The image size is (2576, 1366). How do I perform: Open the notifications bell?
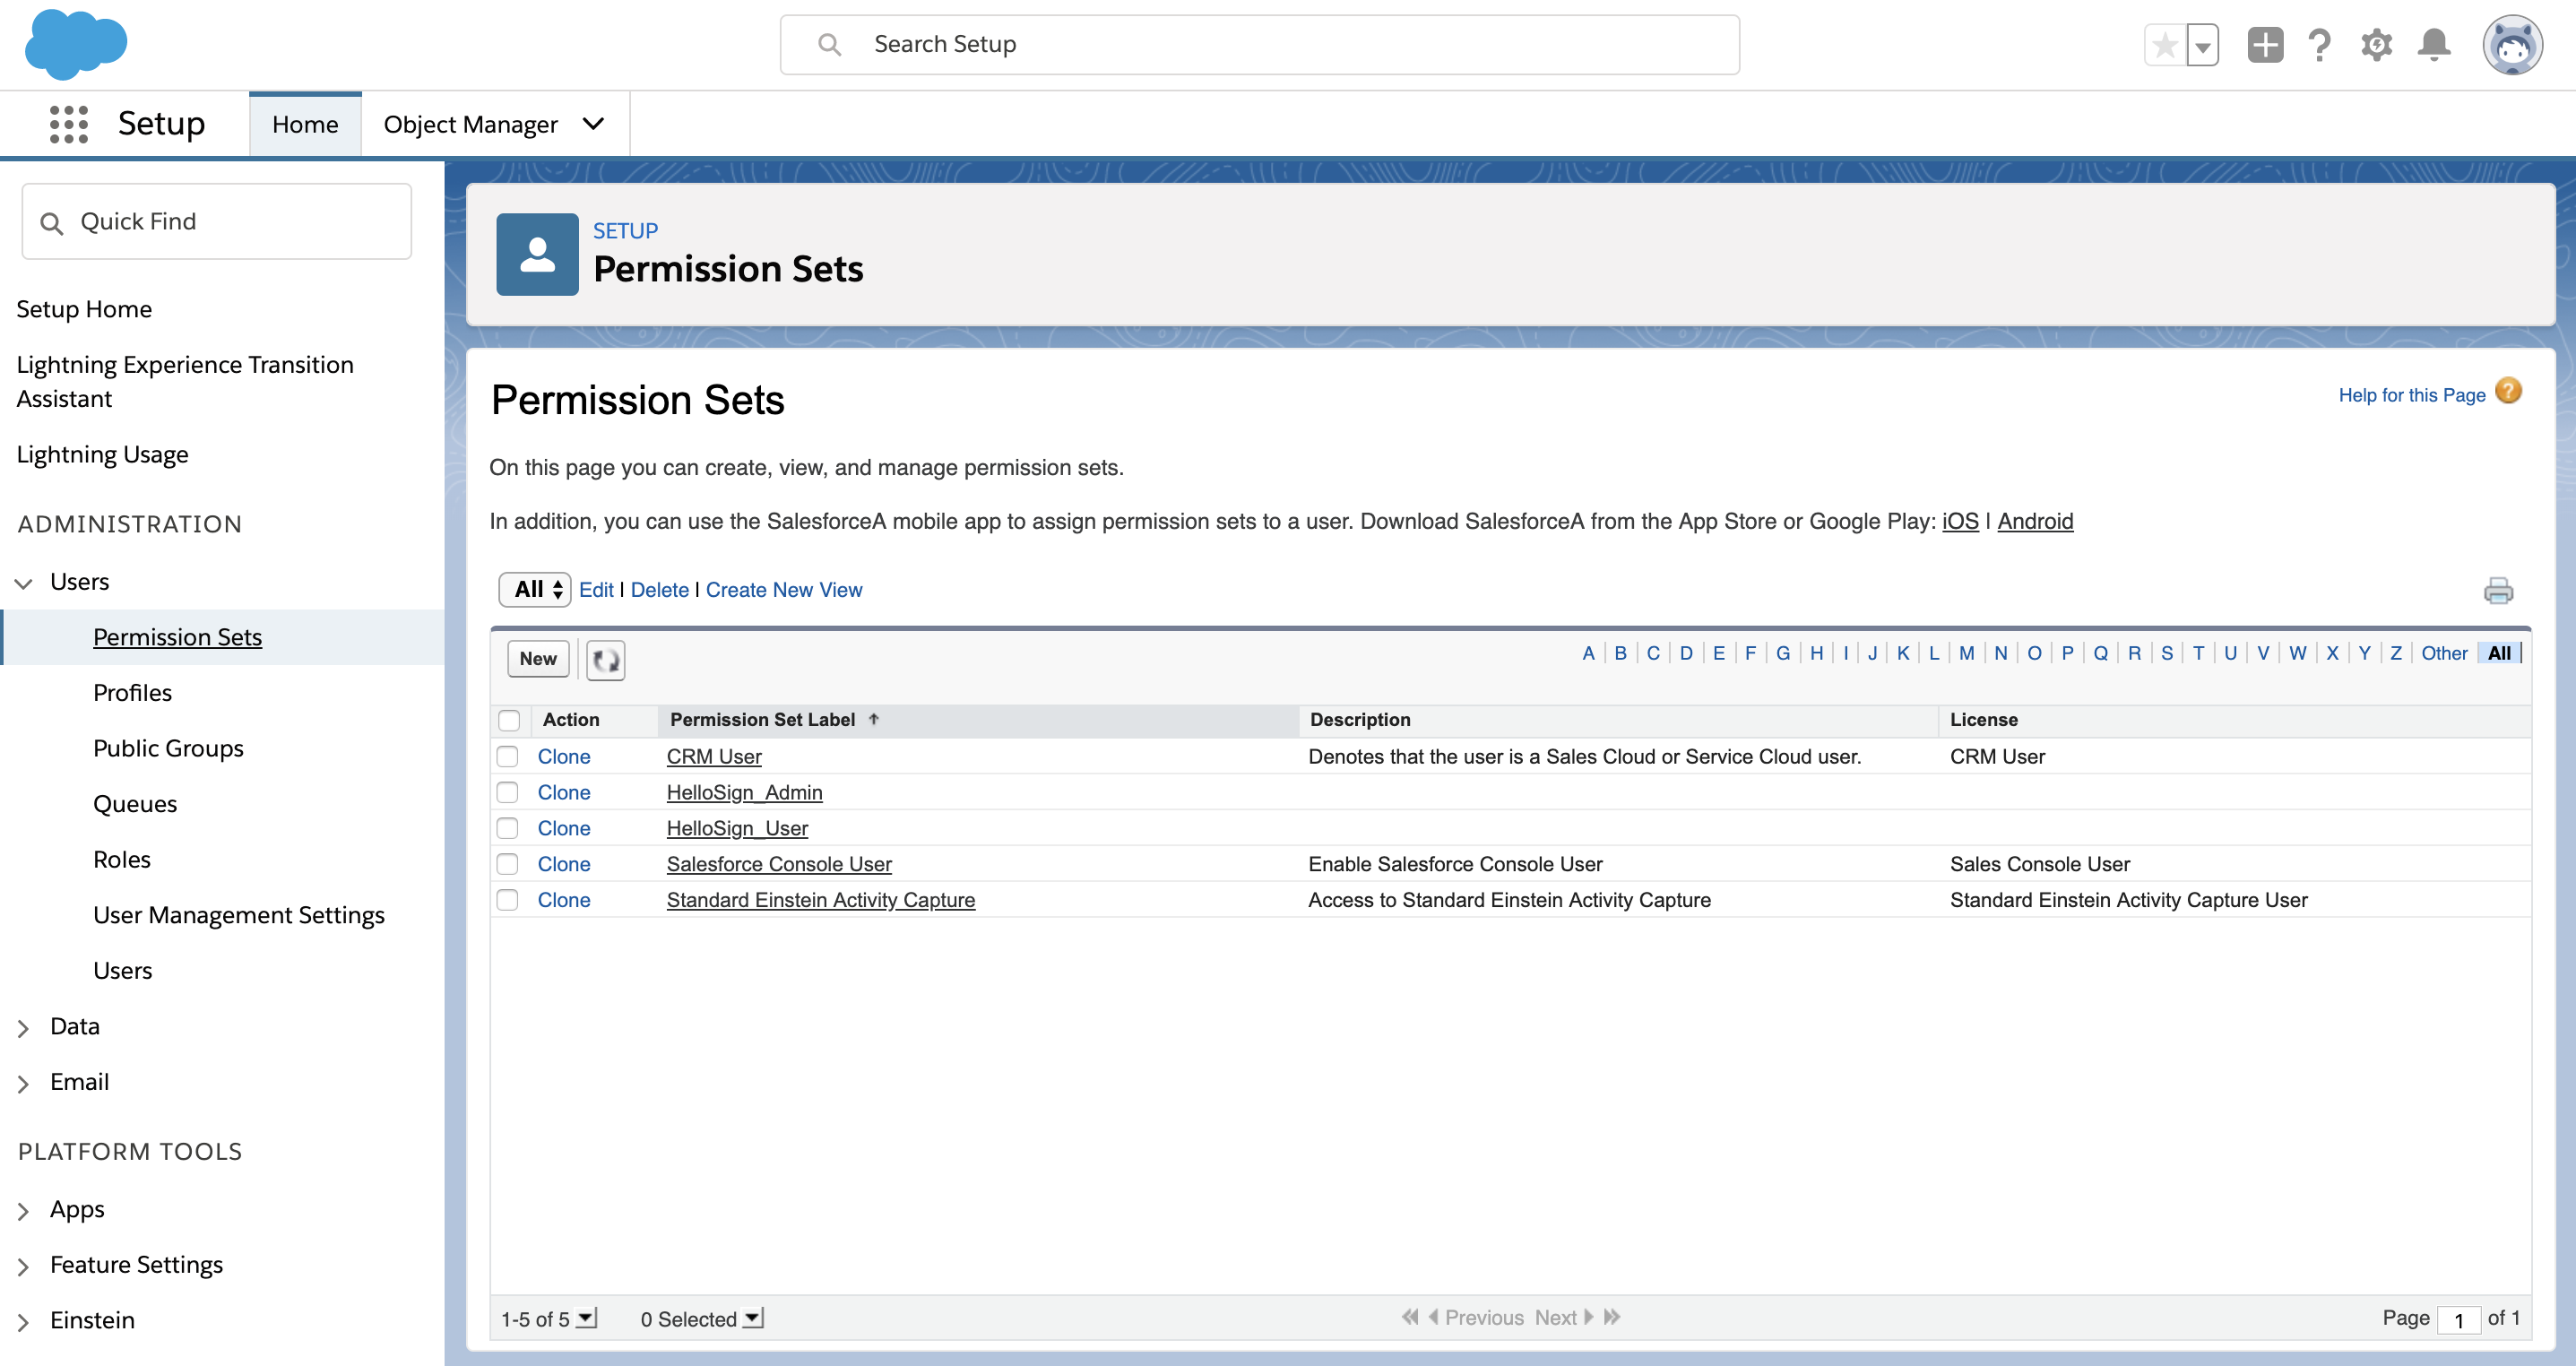[2433, 45]
